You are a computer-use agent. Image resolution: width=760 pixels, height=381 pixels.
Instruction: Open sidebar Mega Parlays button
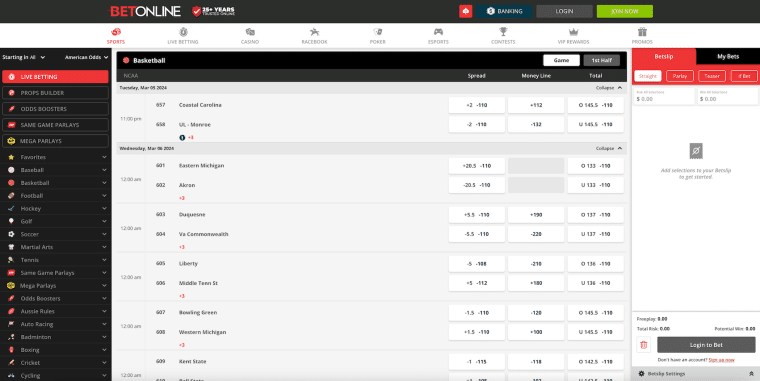(x=55, y=141)
